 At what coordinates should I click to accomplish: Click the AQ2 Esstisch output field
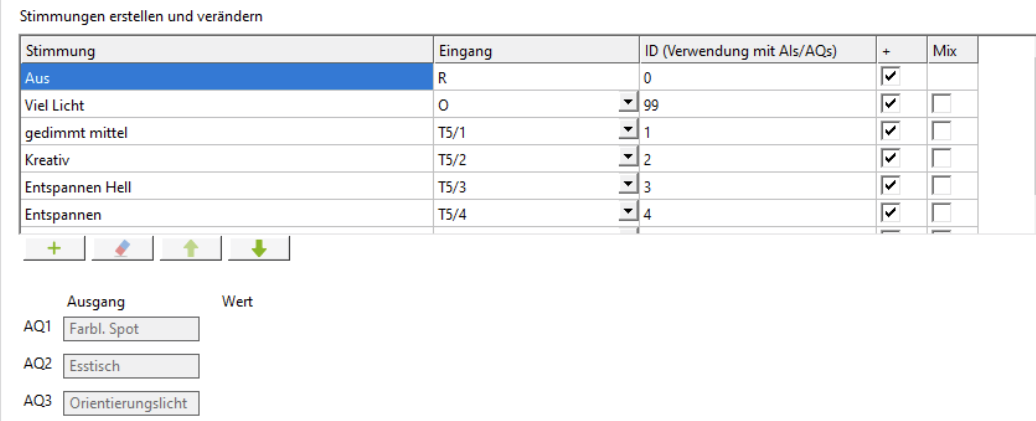131,366
